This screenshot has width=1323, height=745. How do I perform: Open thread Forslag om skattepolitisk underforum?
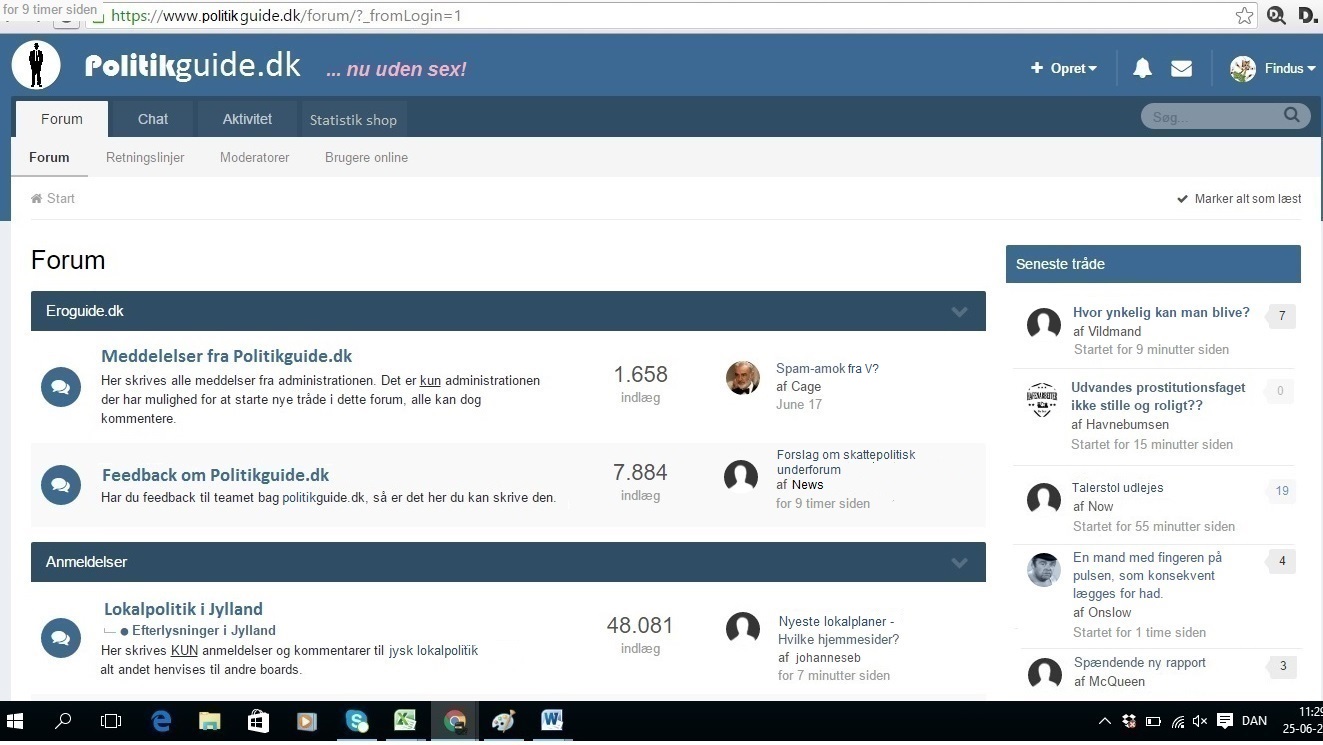click(x=846, y=461)
